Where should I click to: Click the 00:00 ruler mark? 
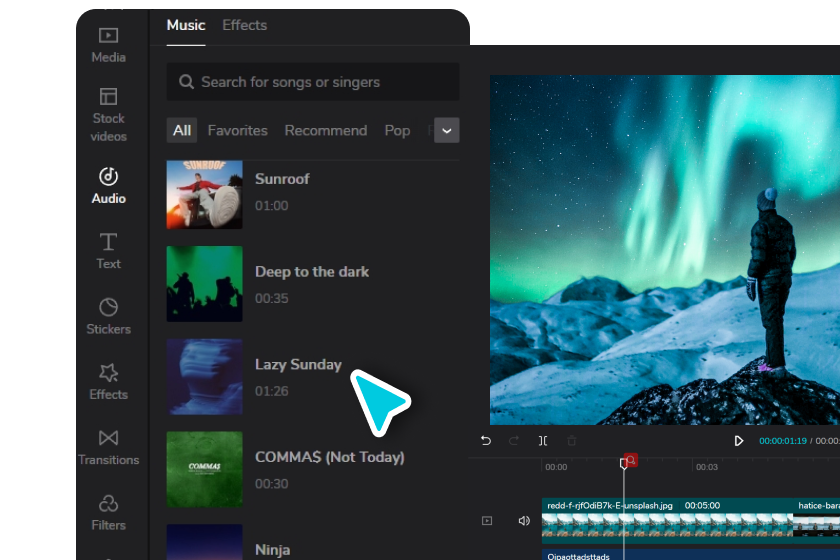point(556,467)
